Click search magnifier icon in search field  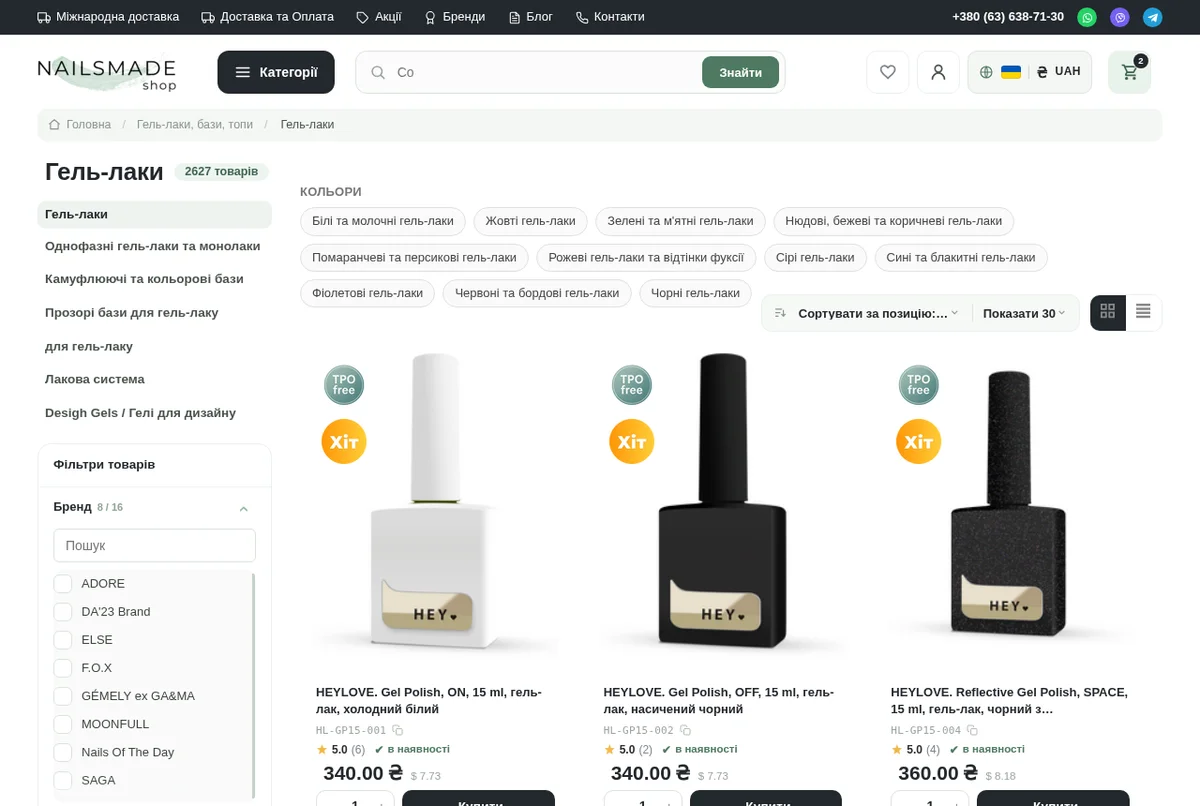coord(378,72)
